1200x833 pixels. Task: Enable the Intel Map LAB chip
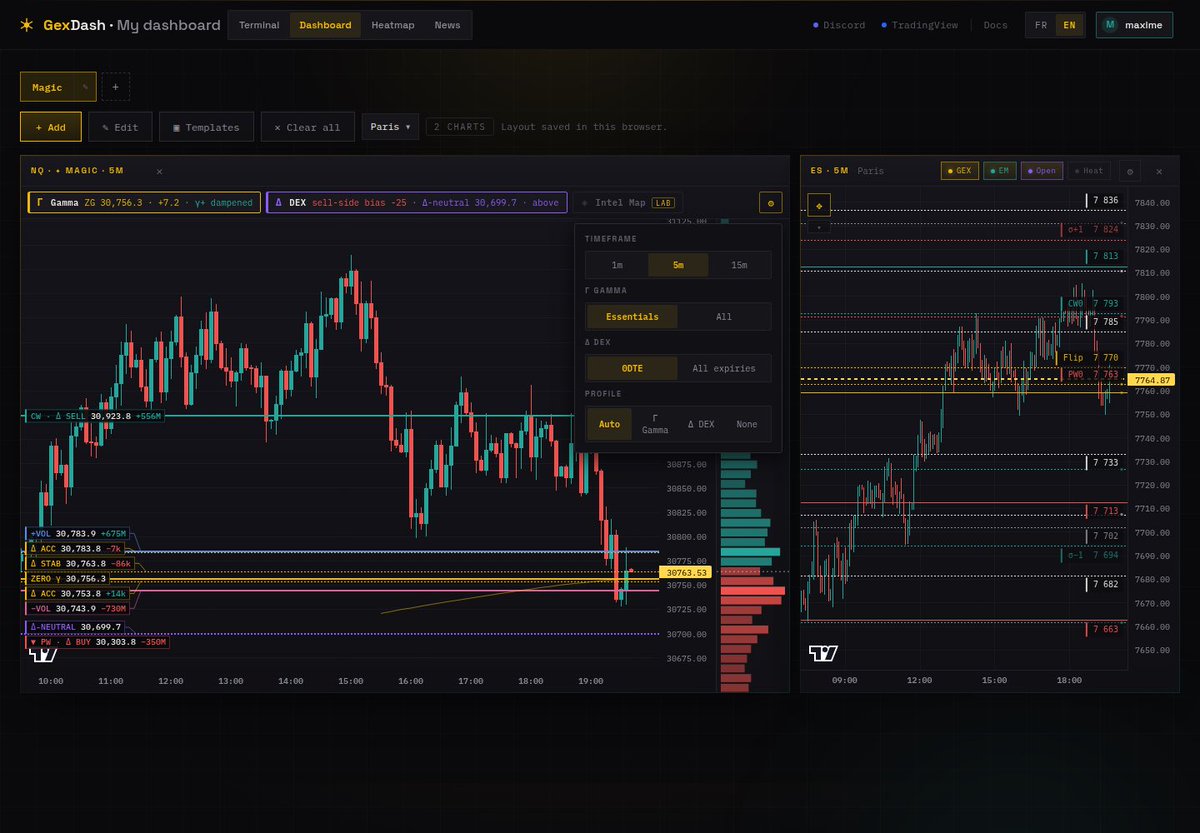point(628,203)
